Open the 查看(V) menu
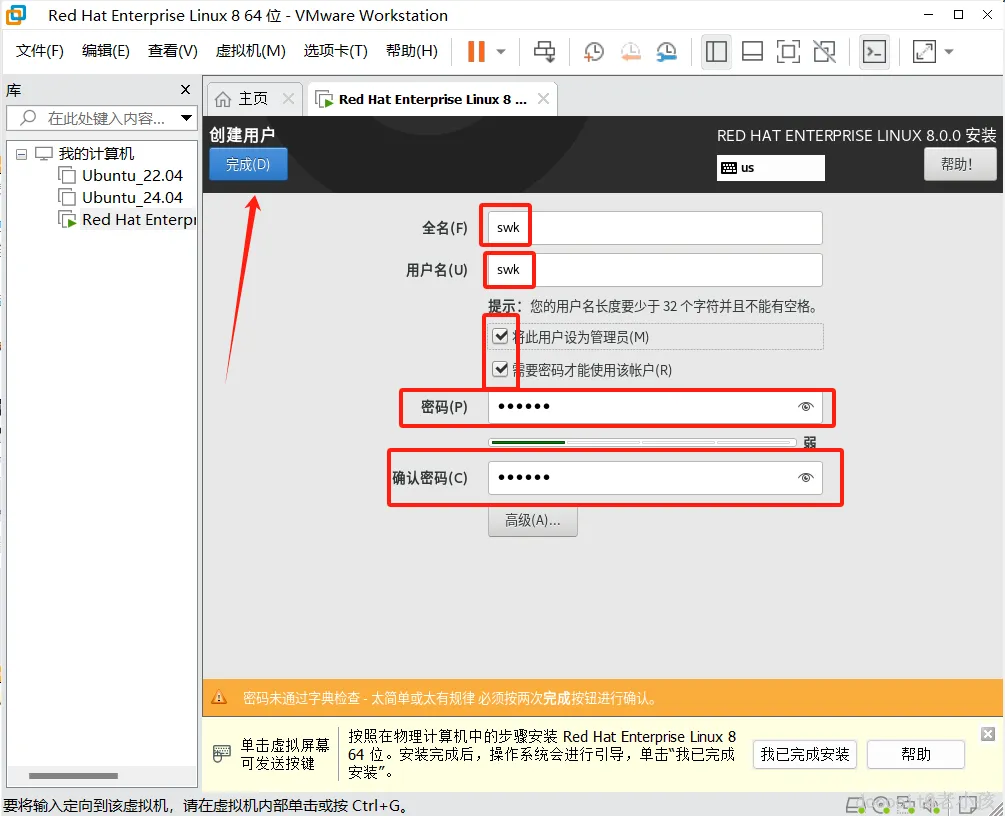Viewport: 1005px width, 816px height. [172, 51]
